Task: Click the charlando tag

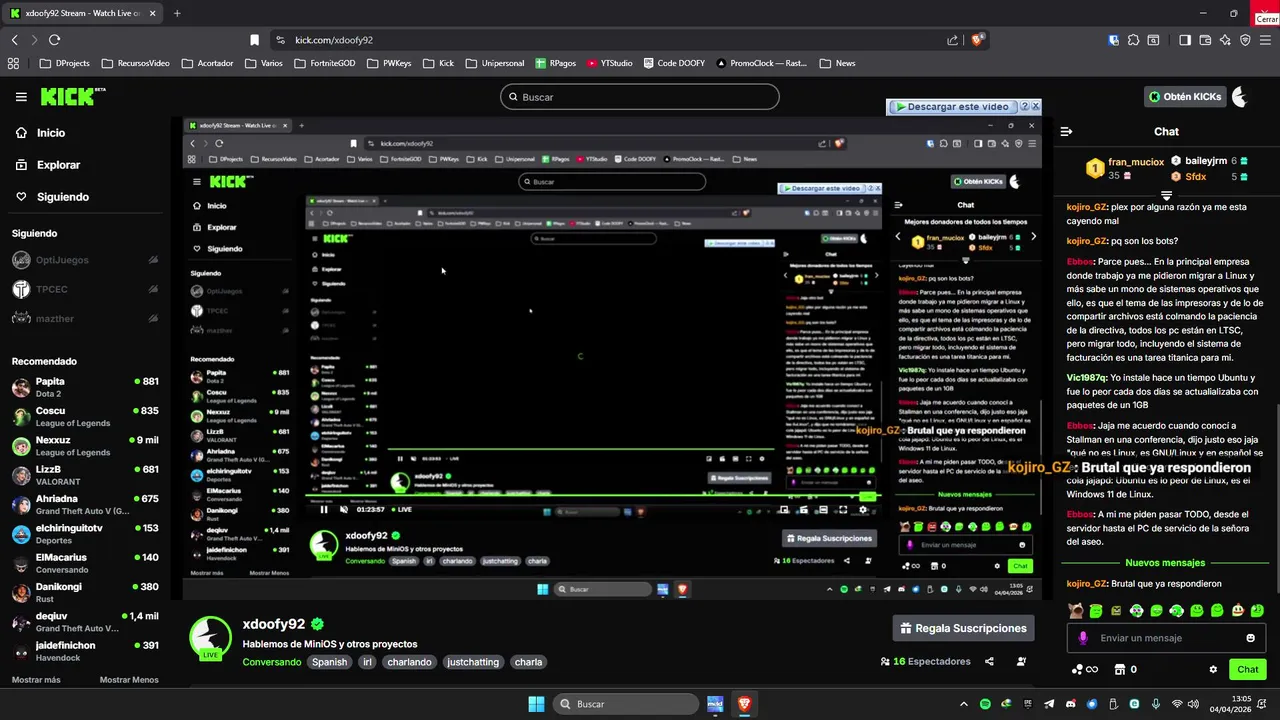Action: [x=409, y=662]
